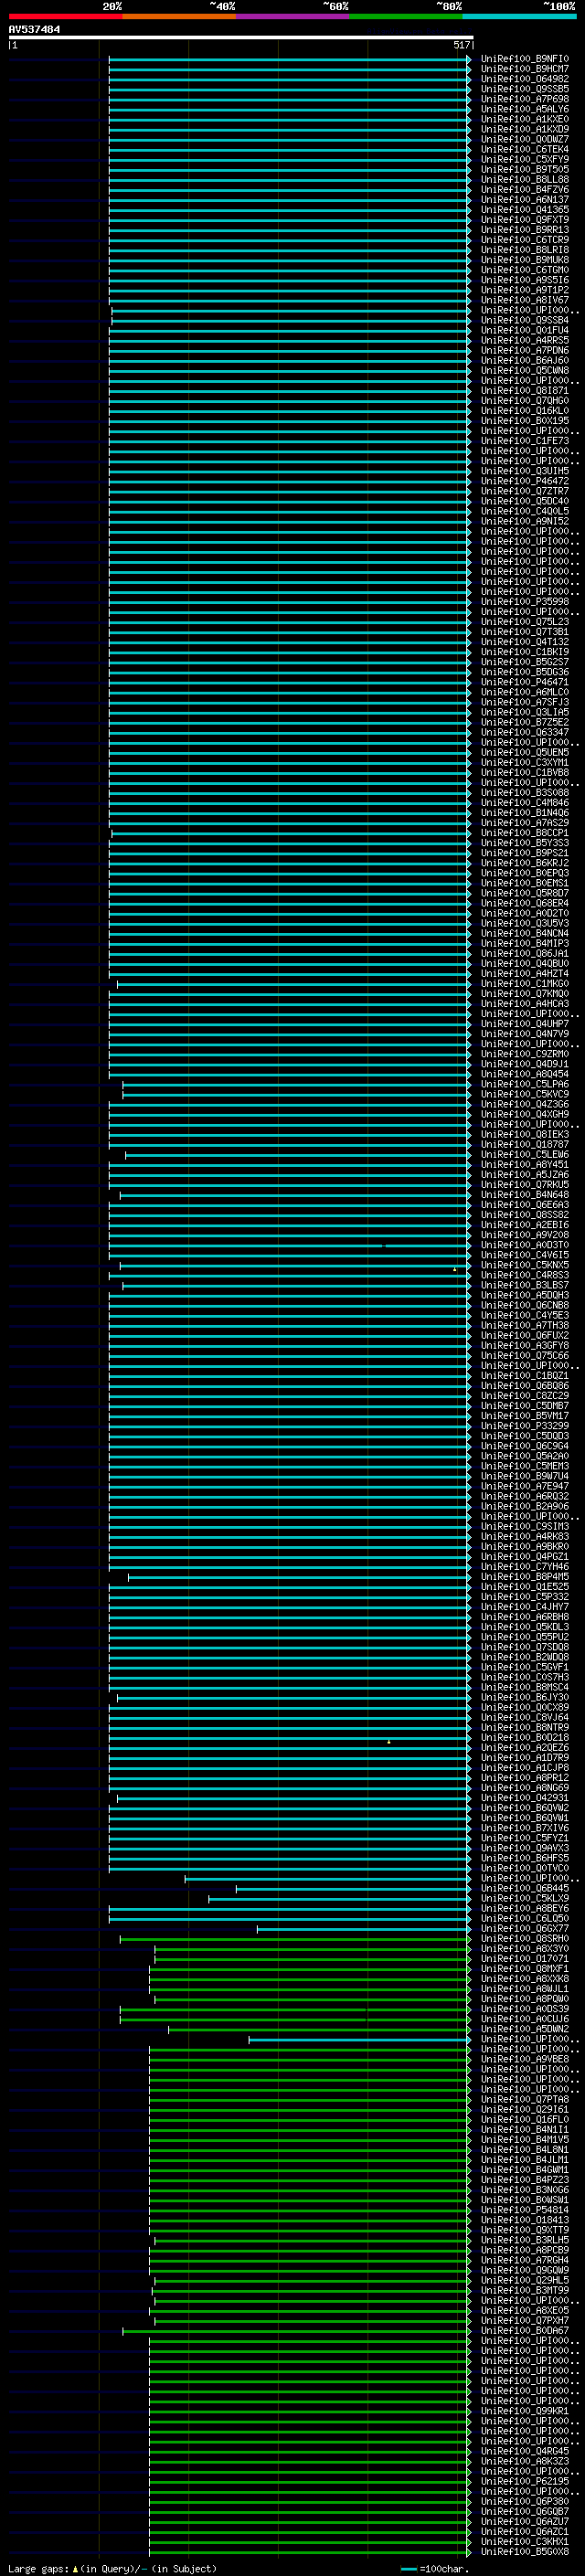This screenshot has width=585, height=2576.
Task: Click the red 20% identity legend segment
Action: (x=65, y=16)
